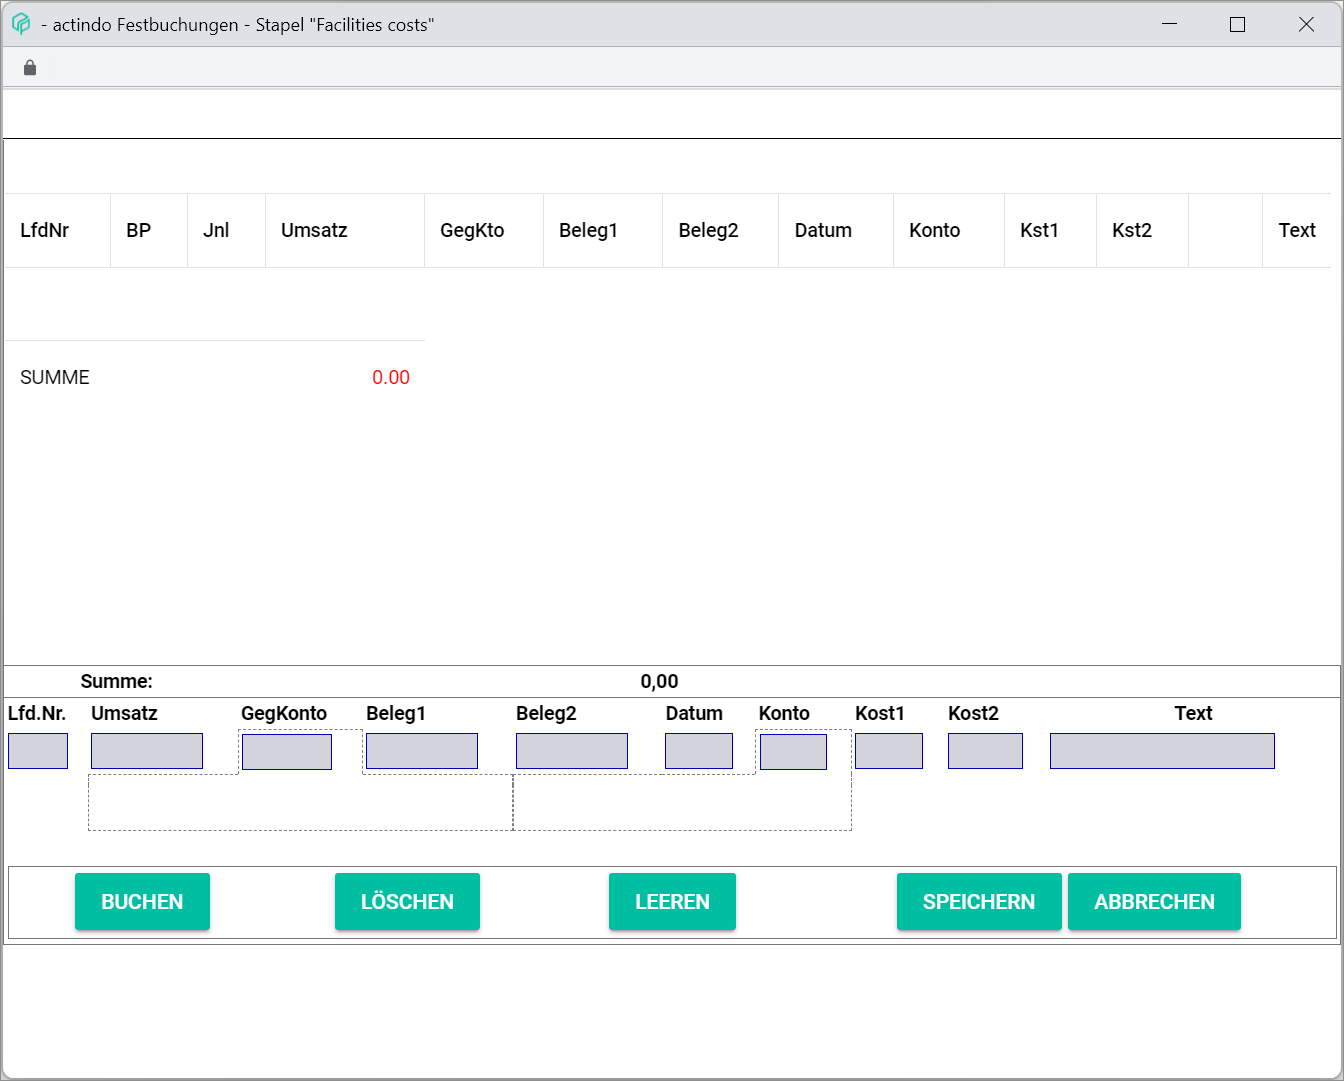Select the Datum input field
The image size is (1344, 1081).
click(699, 751)
